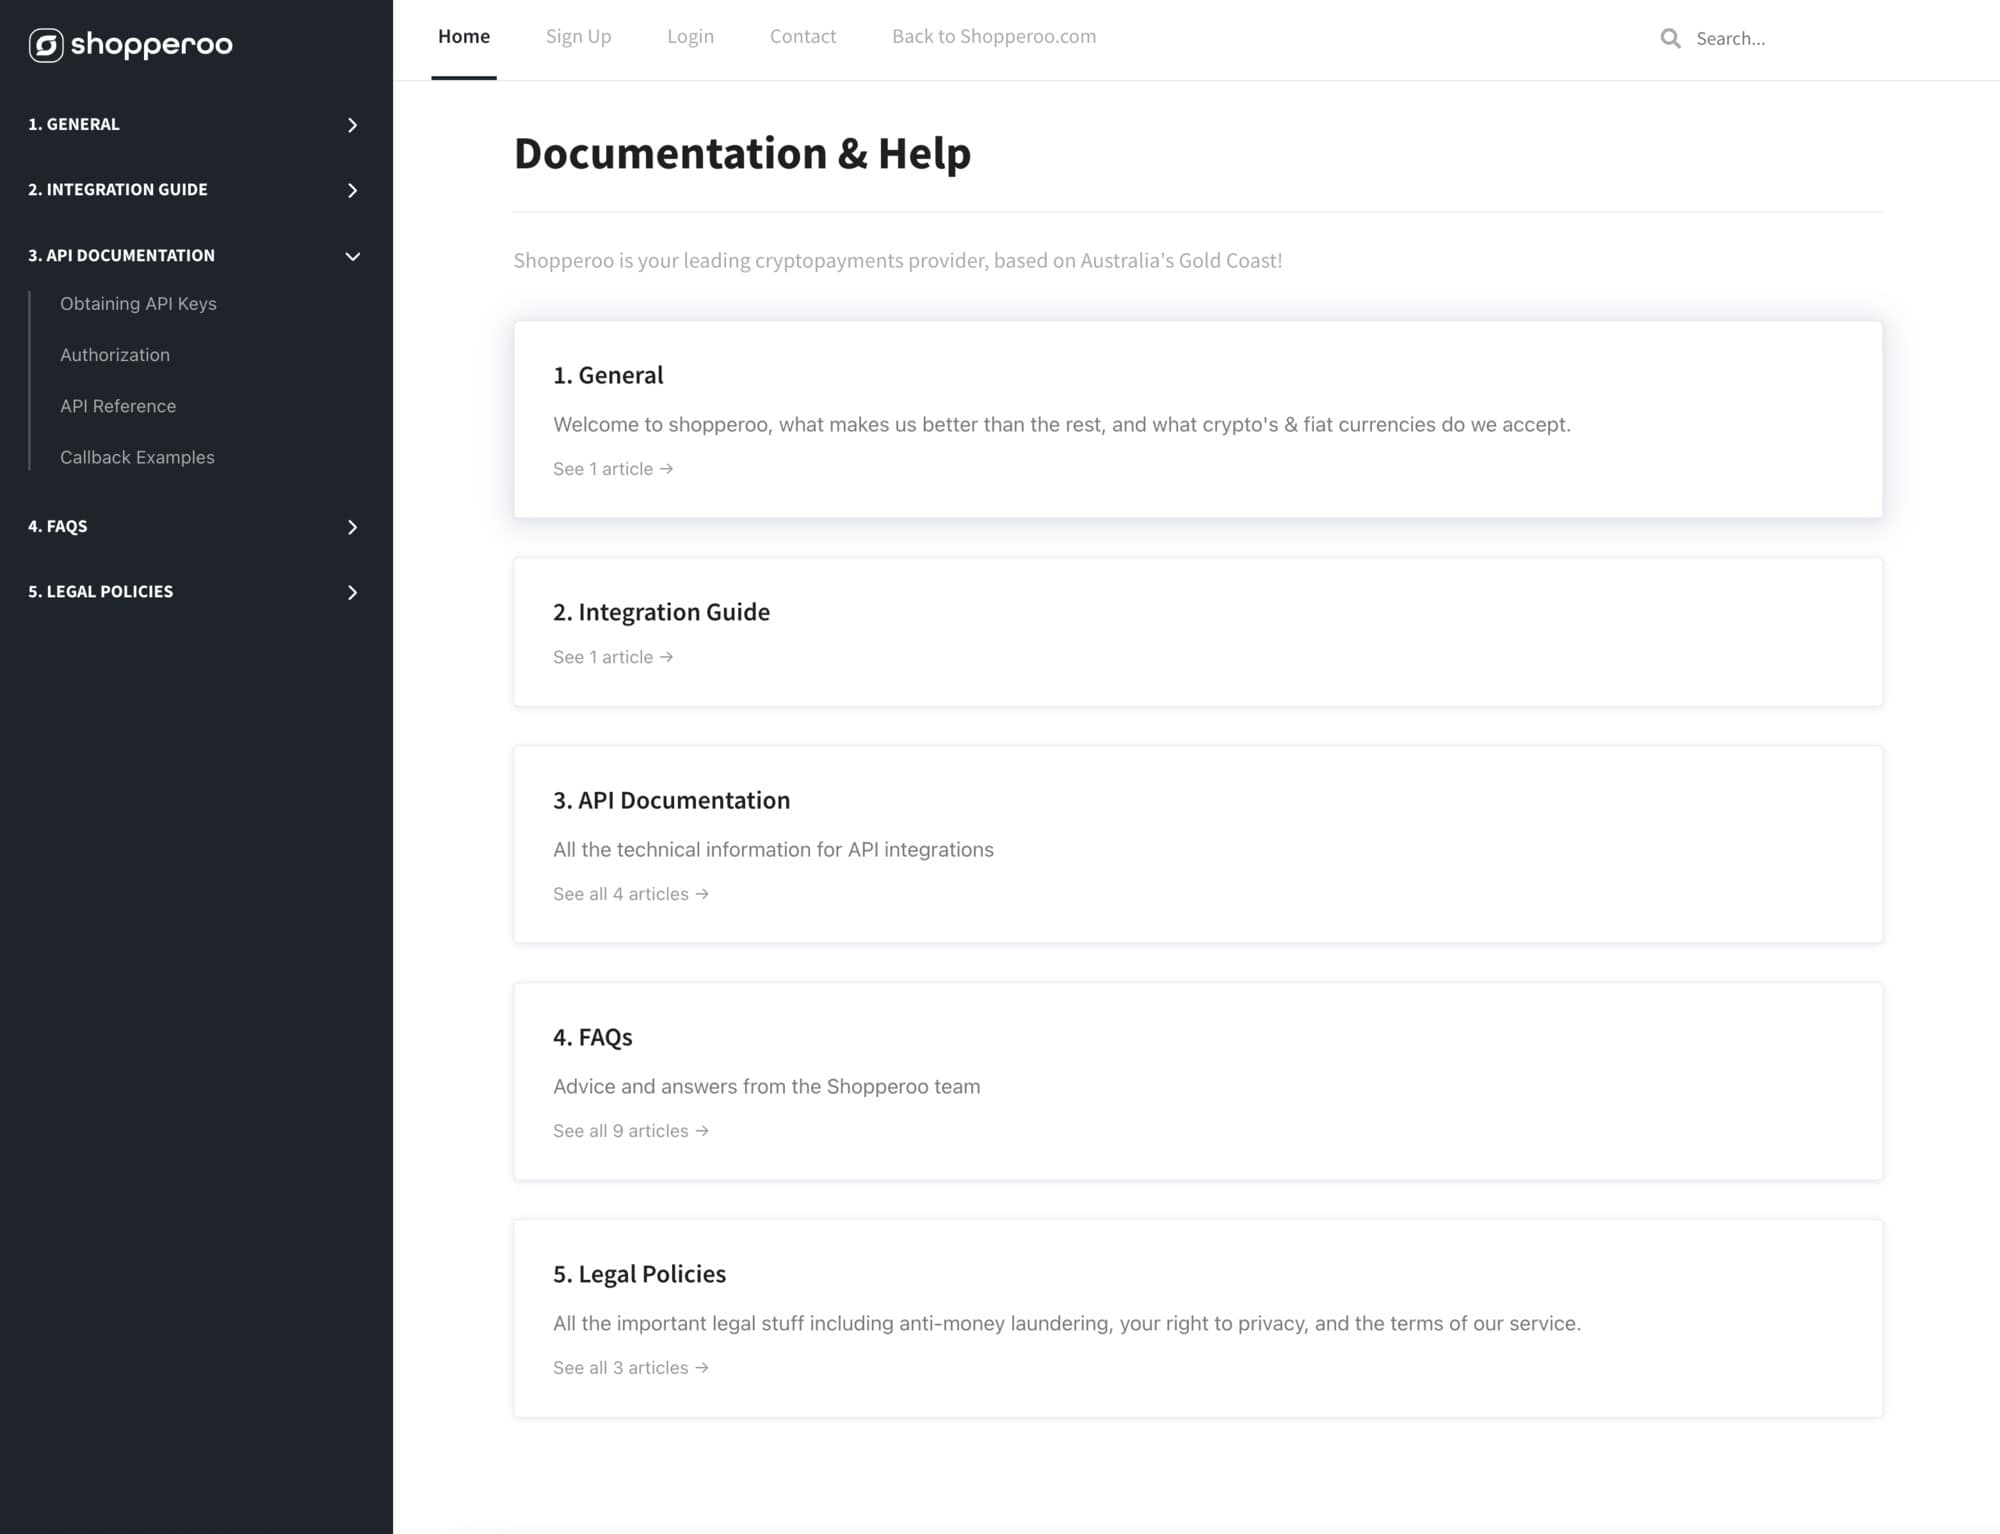Open the Login page

click(690, 37)
